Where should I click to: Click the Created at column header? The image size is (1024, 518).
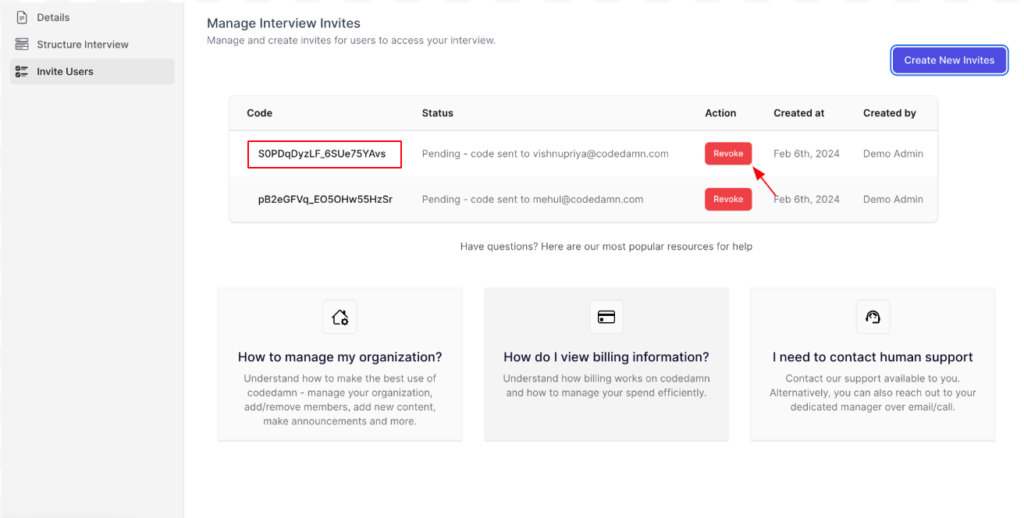click(x=799, y=113)
